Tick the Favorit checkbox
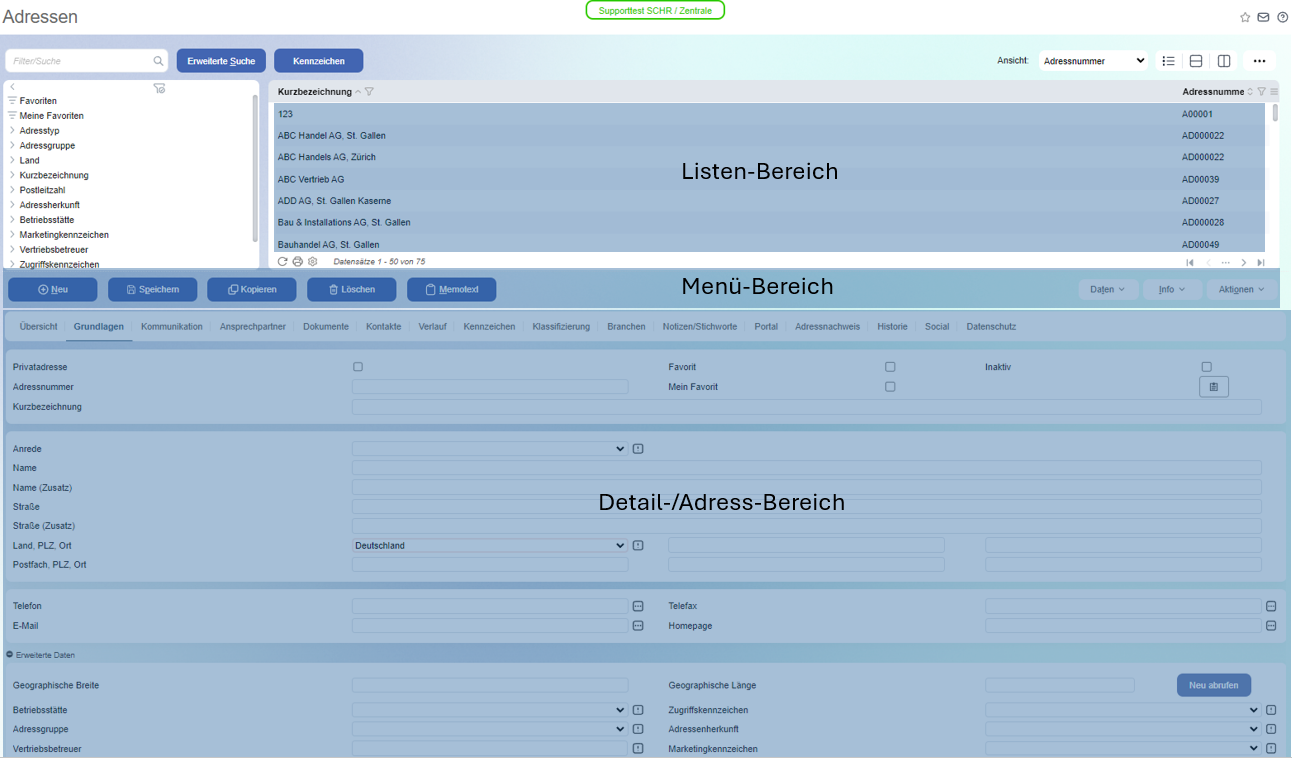Image resolution: width=1292 pixels, height=758 pixels. coord(890,367)
